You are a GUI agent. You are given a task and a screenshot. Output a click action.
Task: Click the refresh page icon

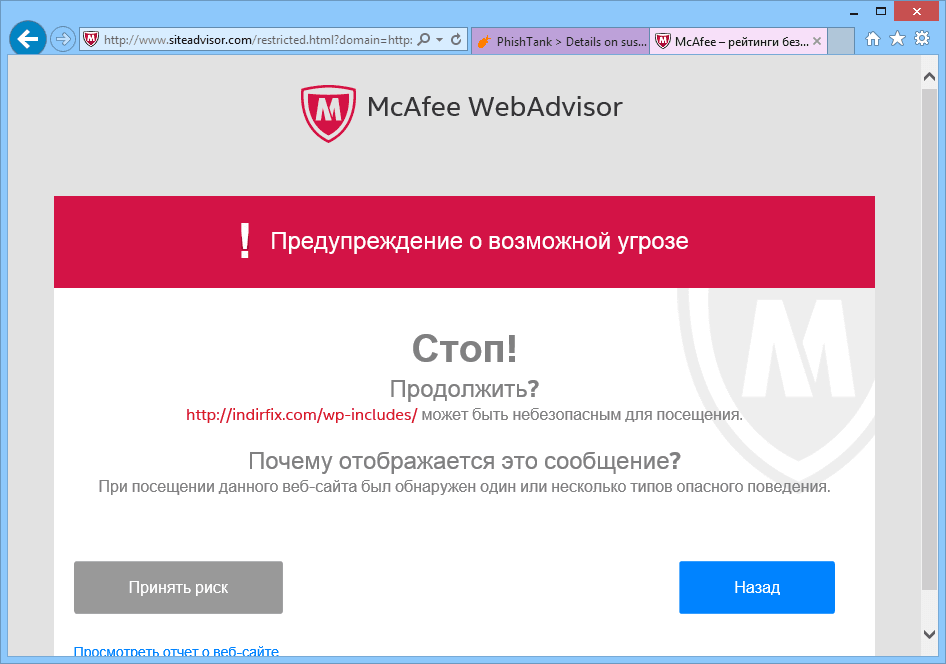pos(456,40)
